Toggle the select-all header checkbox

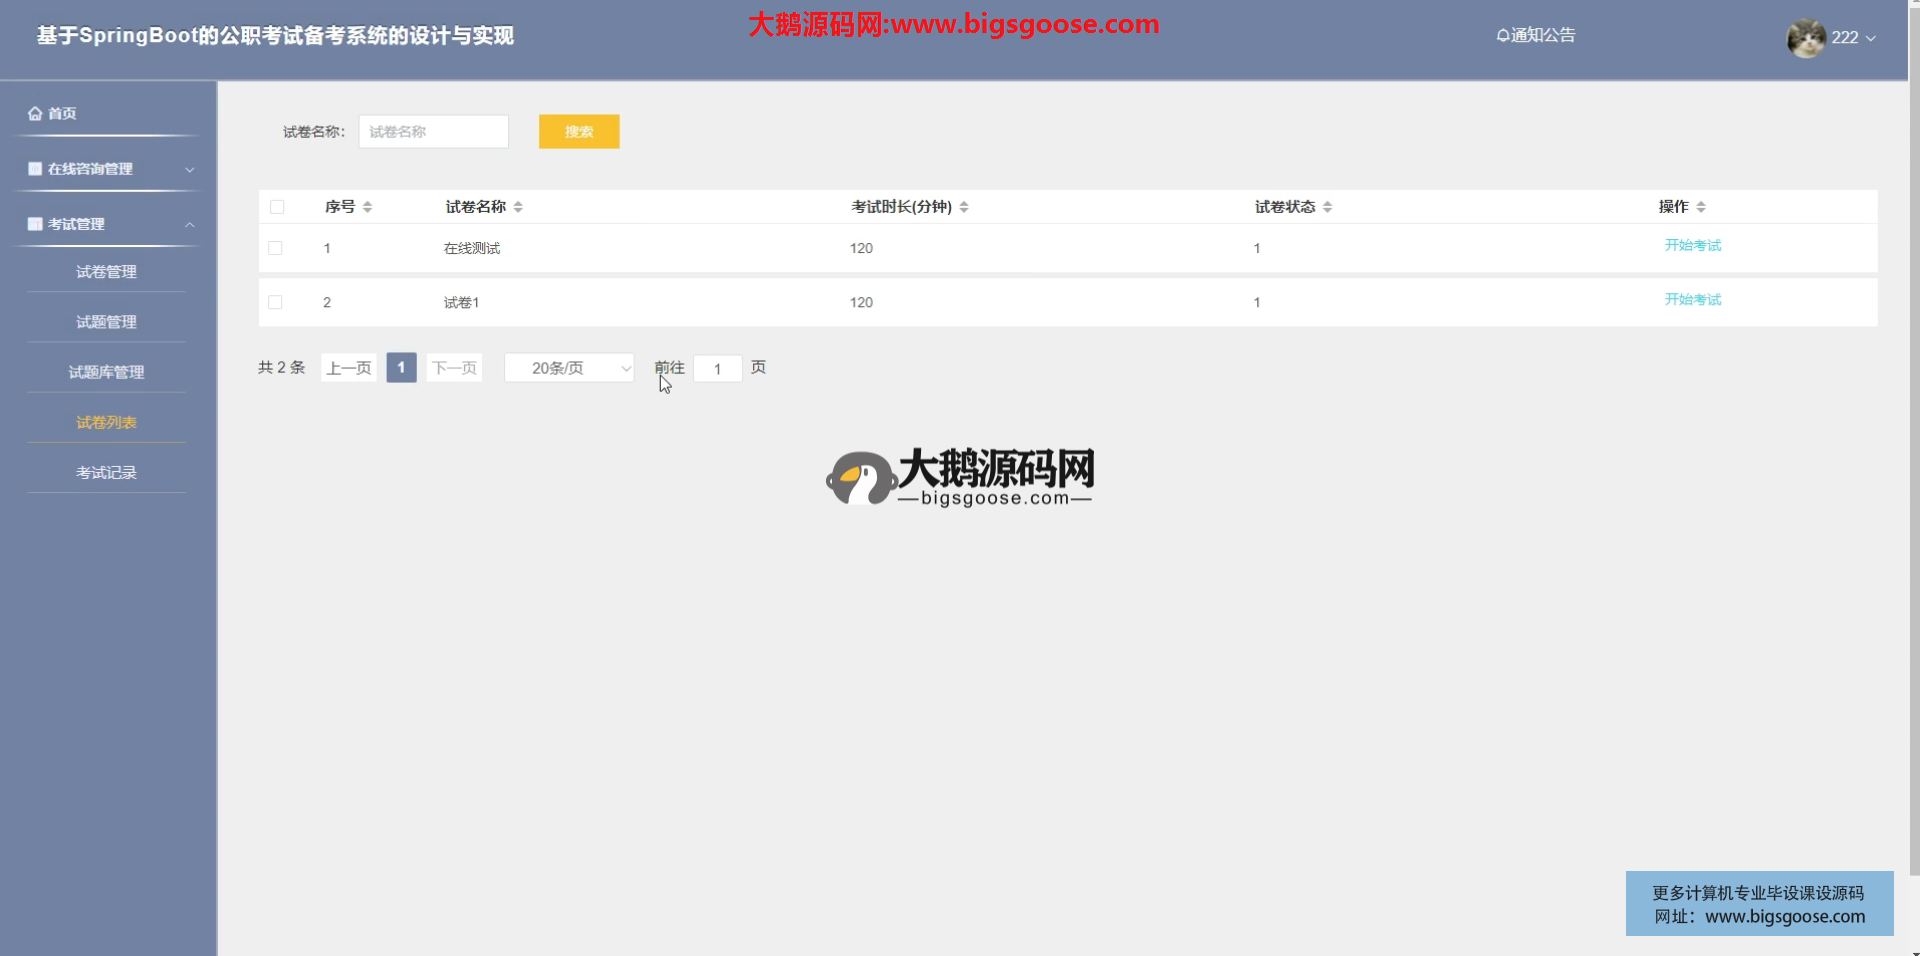pyautogui.click(x=277, y=207)
